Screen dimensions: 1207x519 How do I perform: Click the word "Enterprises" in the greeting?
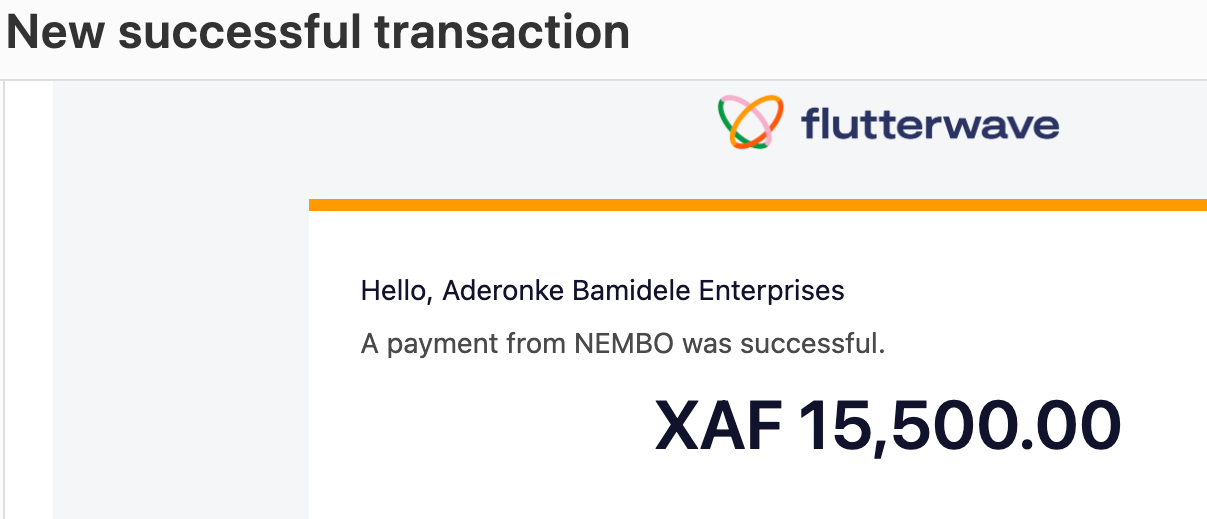tap(772, 292)
